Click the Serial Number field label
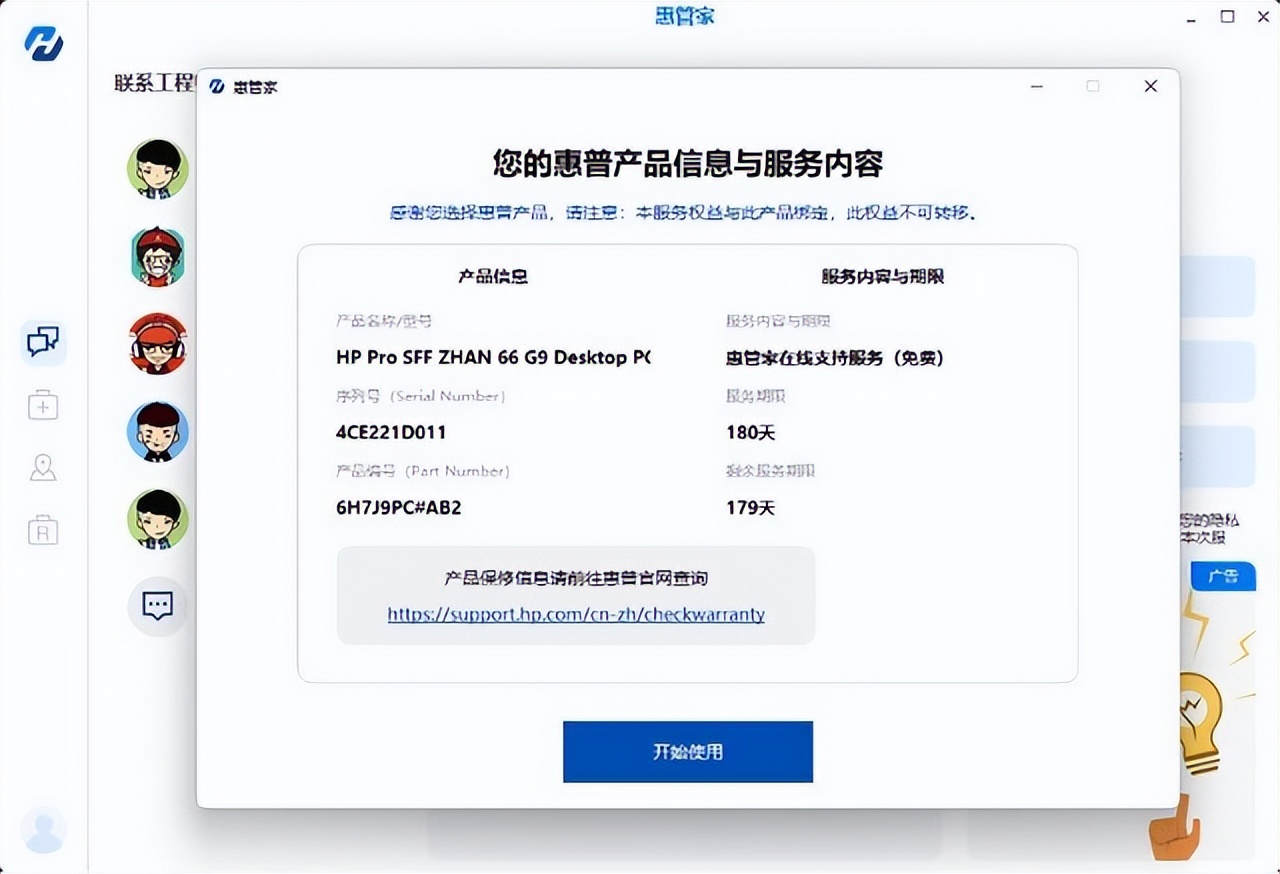 point(421,396)
